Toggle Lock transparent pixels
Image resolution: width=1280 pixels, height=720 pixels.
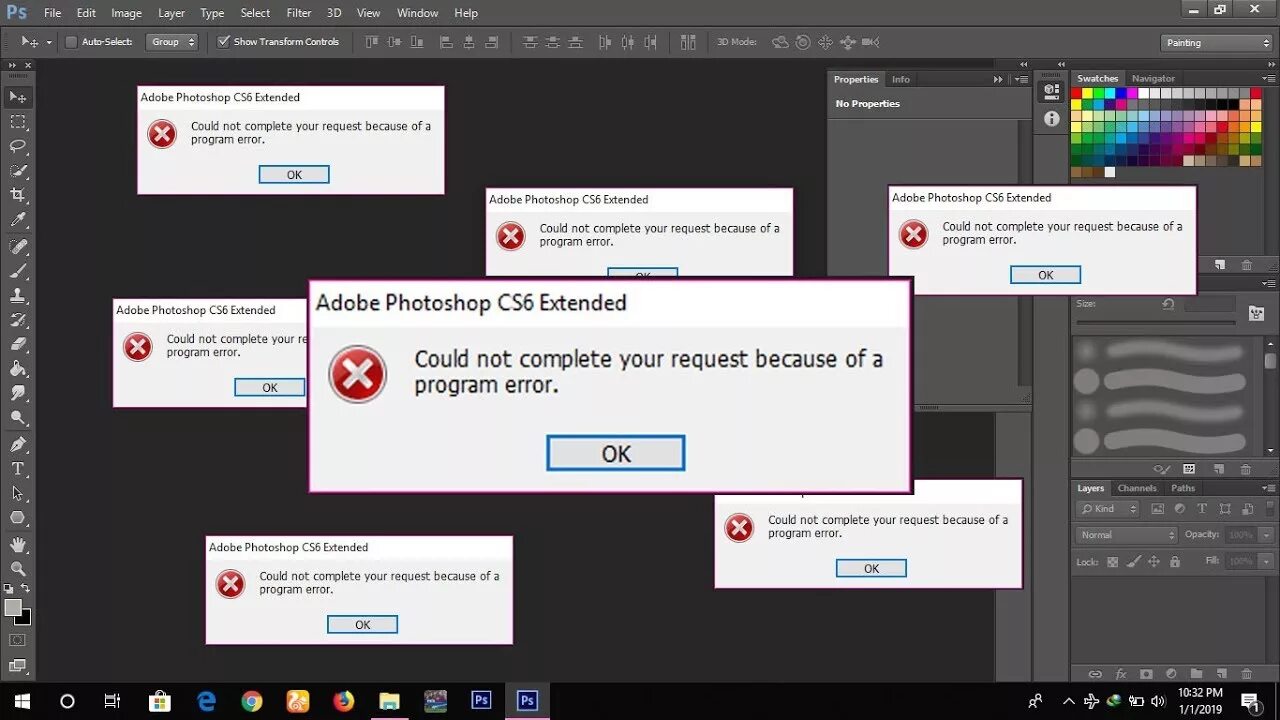[x=1112, y=562]
